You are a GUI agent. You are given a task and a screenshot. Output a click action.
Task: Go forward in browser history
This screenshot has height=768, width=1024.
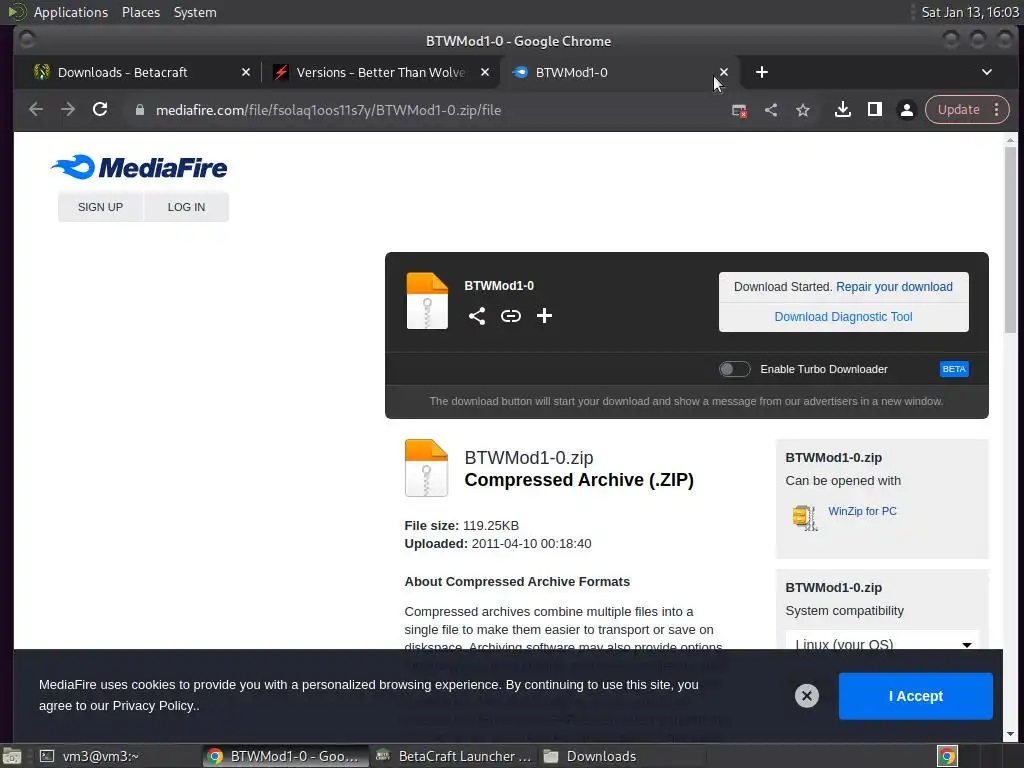68,110
